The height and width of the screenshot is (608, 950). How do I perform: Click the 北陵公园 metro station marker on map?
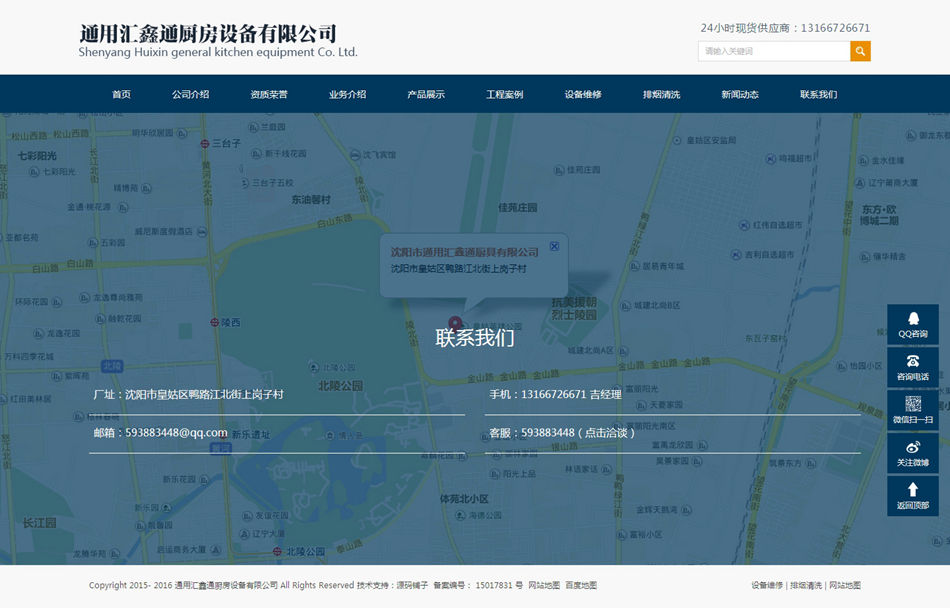[x=277, y=551]
